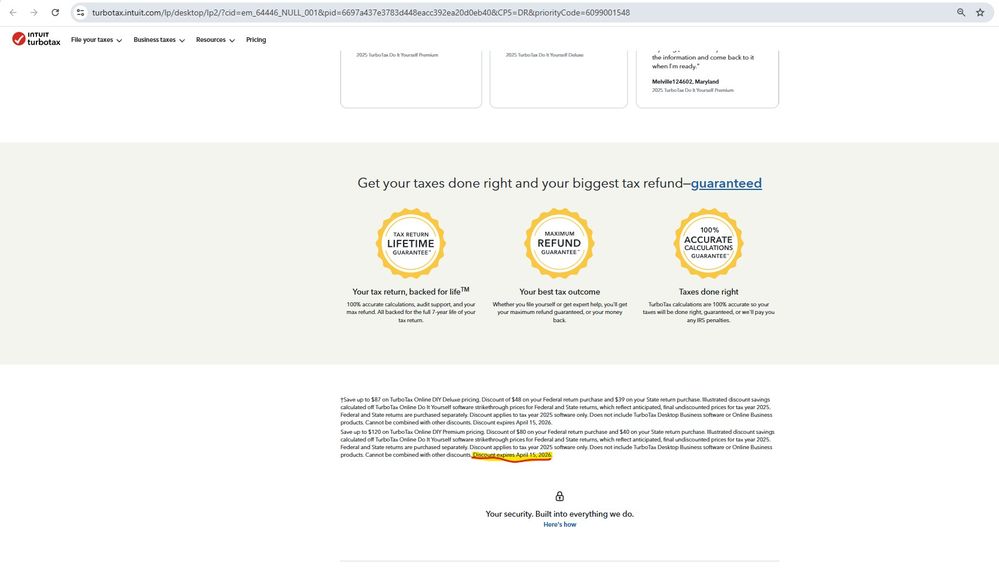This screenshot has width=999, height=568.
Task: Click the security padlock icon above "Your security"
Action: click(x=559, y=496)
